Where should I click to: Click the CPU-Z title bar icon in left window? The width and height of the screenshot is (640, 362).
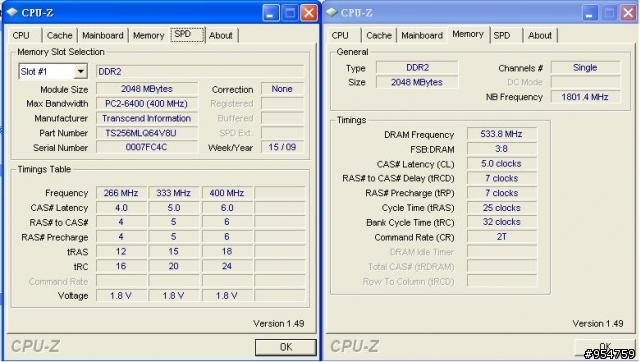click(12, 13)
